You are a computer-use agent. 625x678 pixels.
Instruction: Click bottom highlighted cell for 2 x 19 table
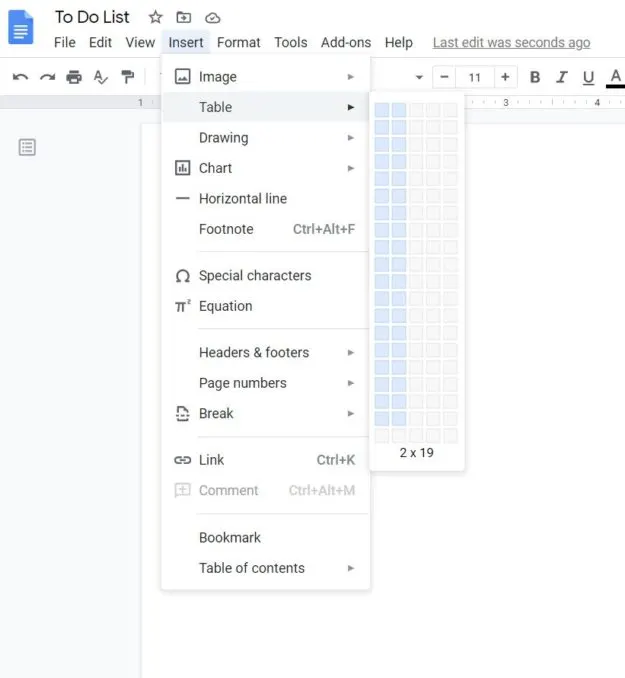399,419
